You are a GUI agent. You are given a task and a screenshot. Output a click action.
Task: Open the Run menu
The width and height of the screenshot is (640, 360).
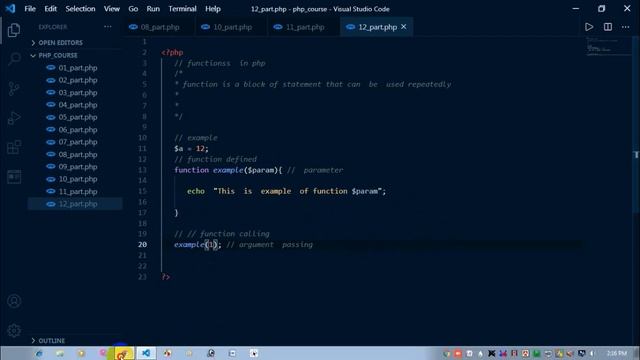153,9
